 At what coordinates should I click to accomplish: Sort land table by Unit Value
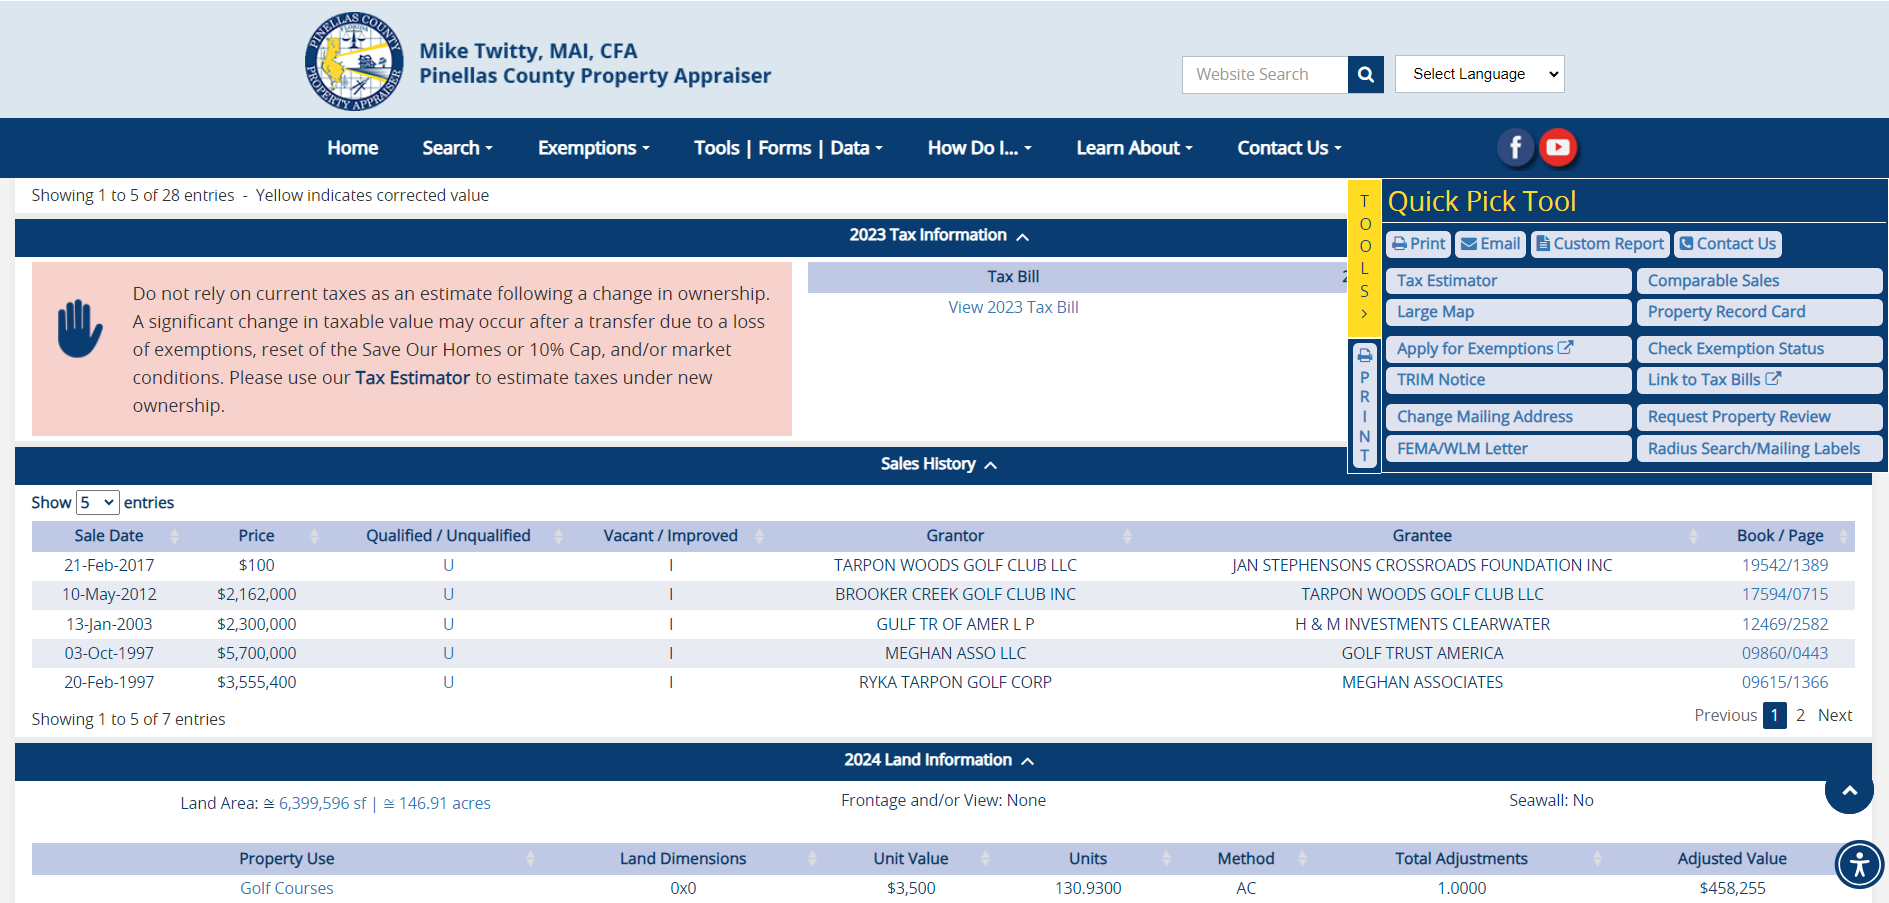pos(911,859)
